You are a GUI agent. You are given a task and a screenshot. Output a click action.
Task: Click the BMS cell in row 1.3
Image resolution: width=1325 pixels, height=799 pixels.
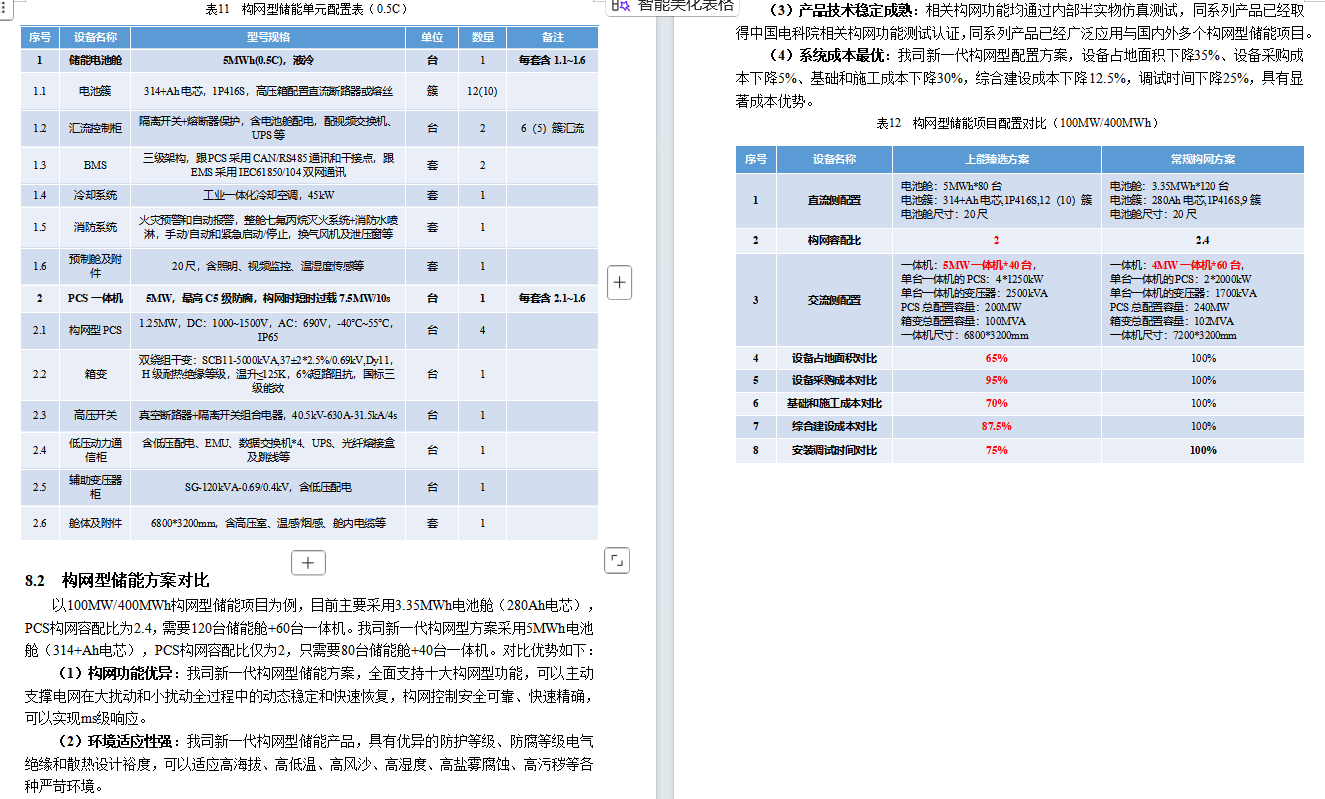95,165
